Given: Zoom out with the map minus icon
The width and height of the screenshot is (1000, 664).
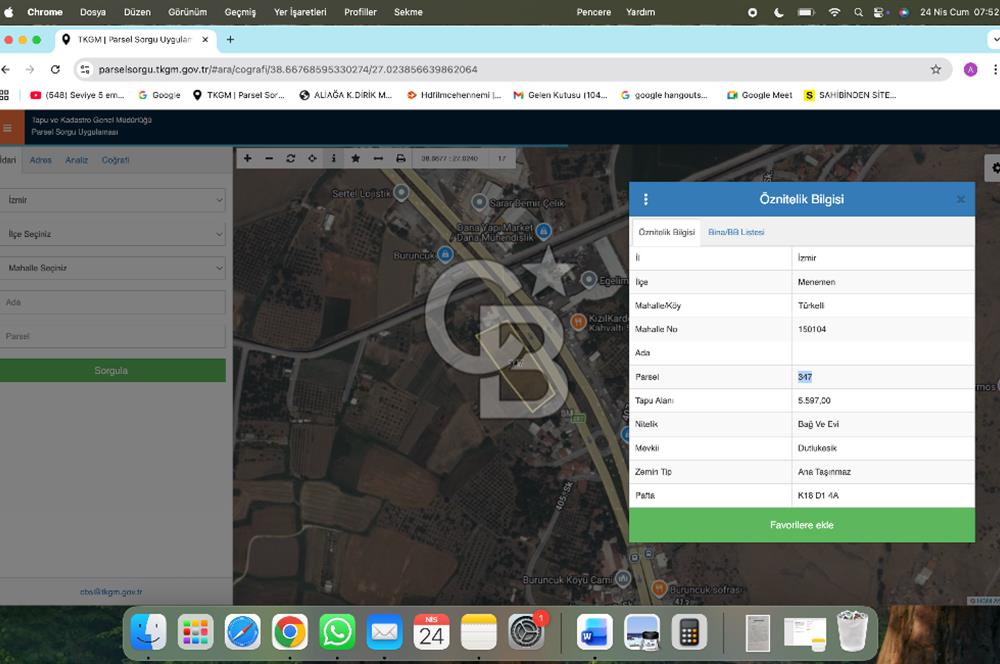Looking at the screenshot, I should (x=269, y=159).
